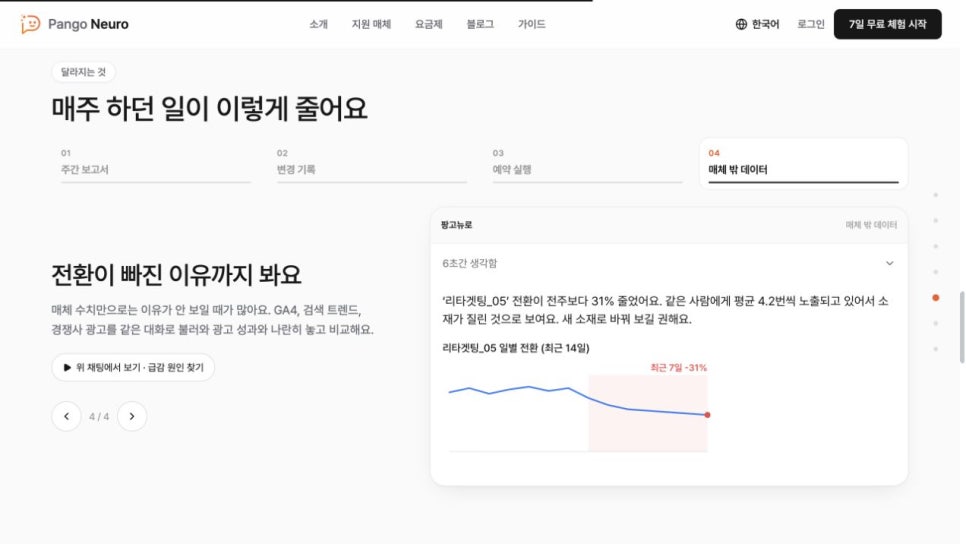
Task: Open the 가이드 navigation item
Action: 532,24
